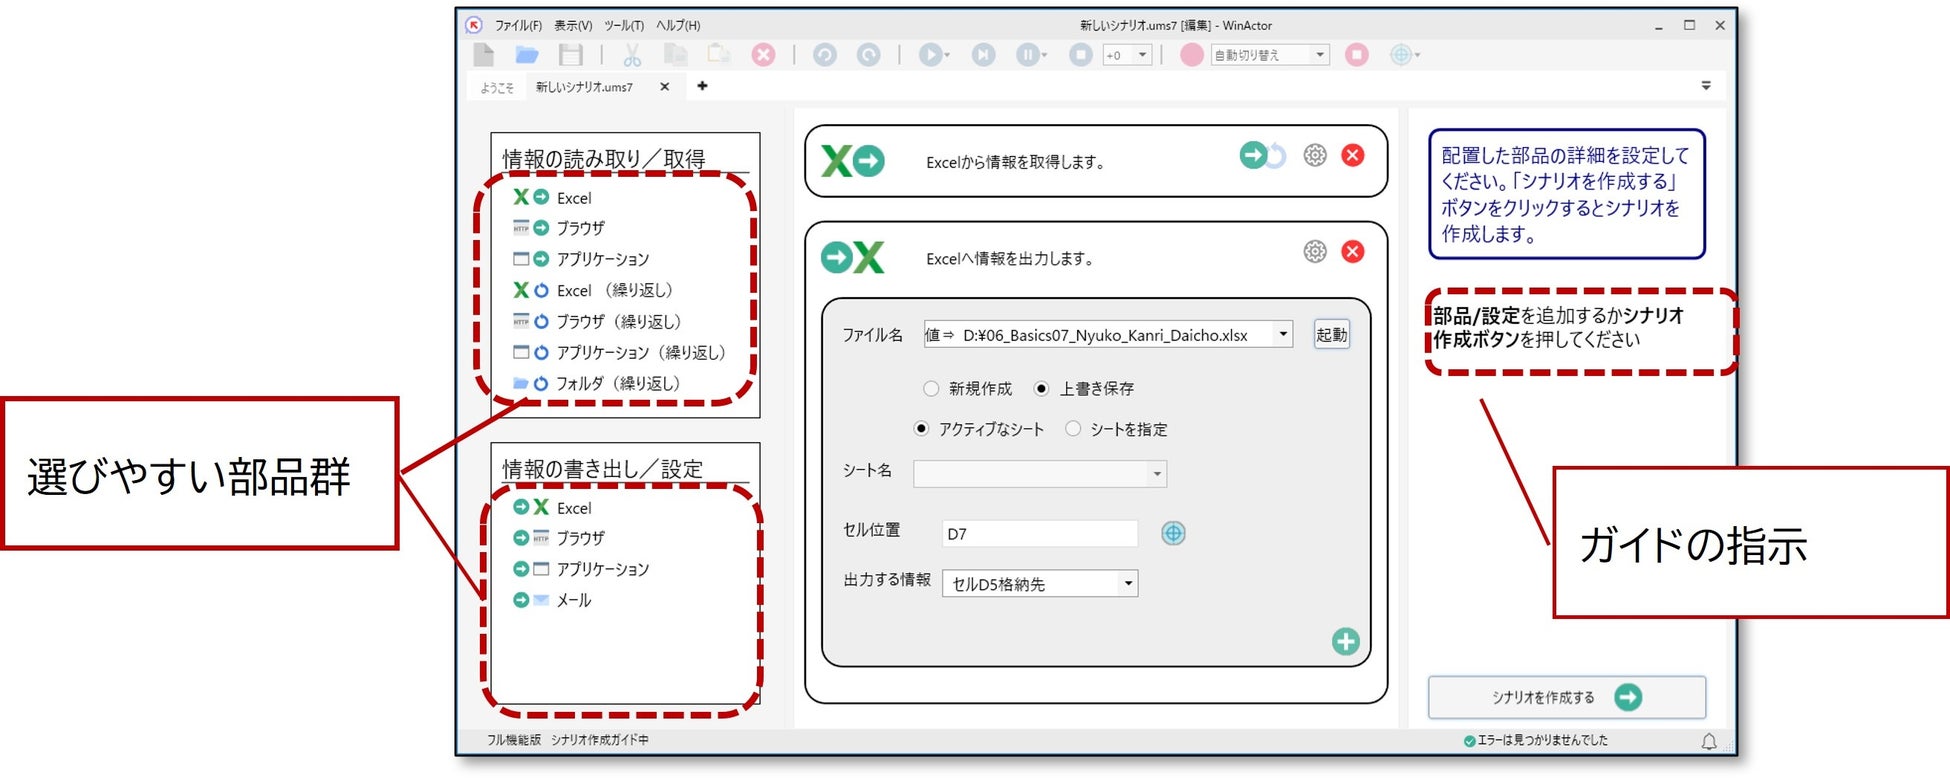Click the Stop recording icon
Image resolution: width=1950 pixels, height=778 pixels.
point(1356,55)
